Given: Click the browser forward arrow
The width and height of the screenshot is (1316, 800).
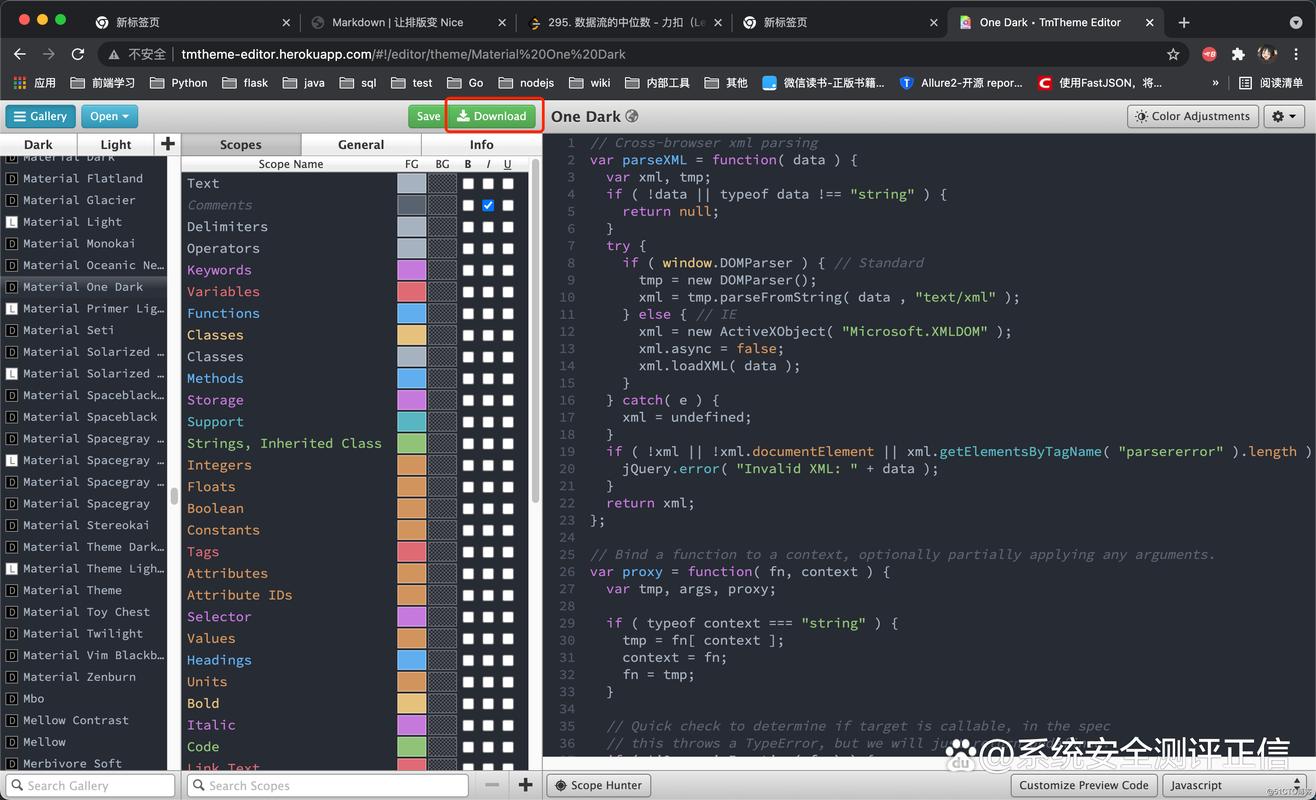Looking at the screenshot, I should (49, 54).
